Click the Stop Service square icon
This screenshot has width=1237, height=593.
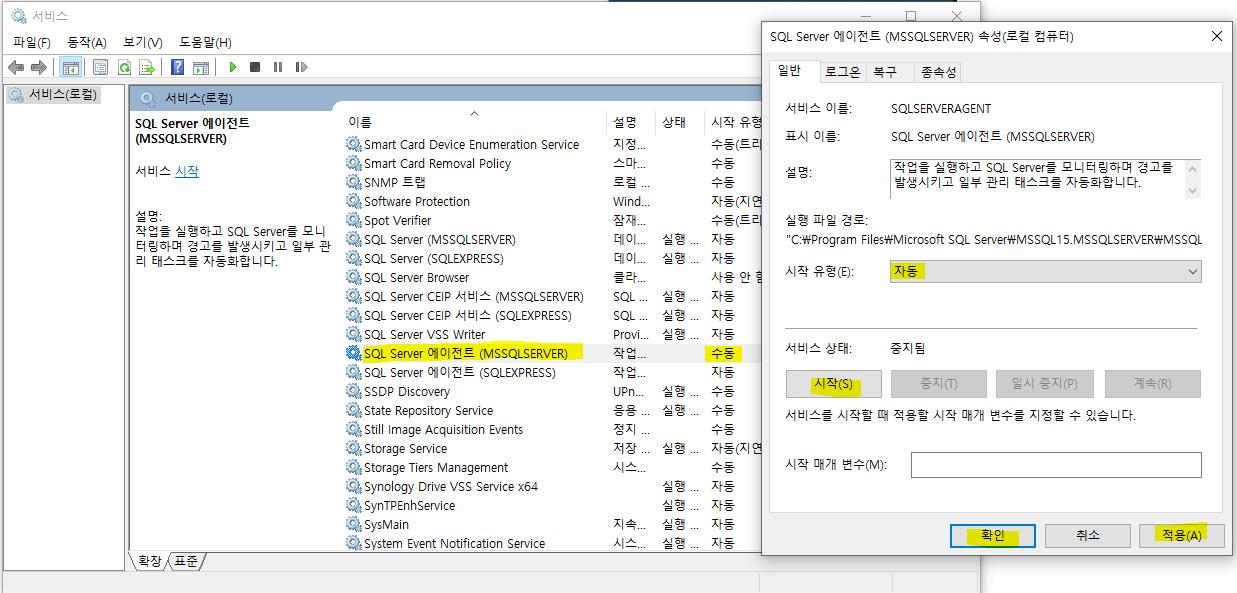click(255, 67)
